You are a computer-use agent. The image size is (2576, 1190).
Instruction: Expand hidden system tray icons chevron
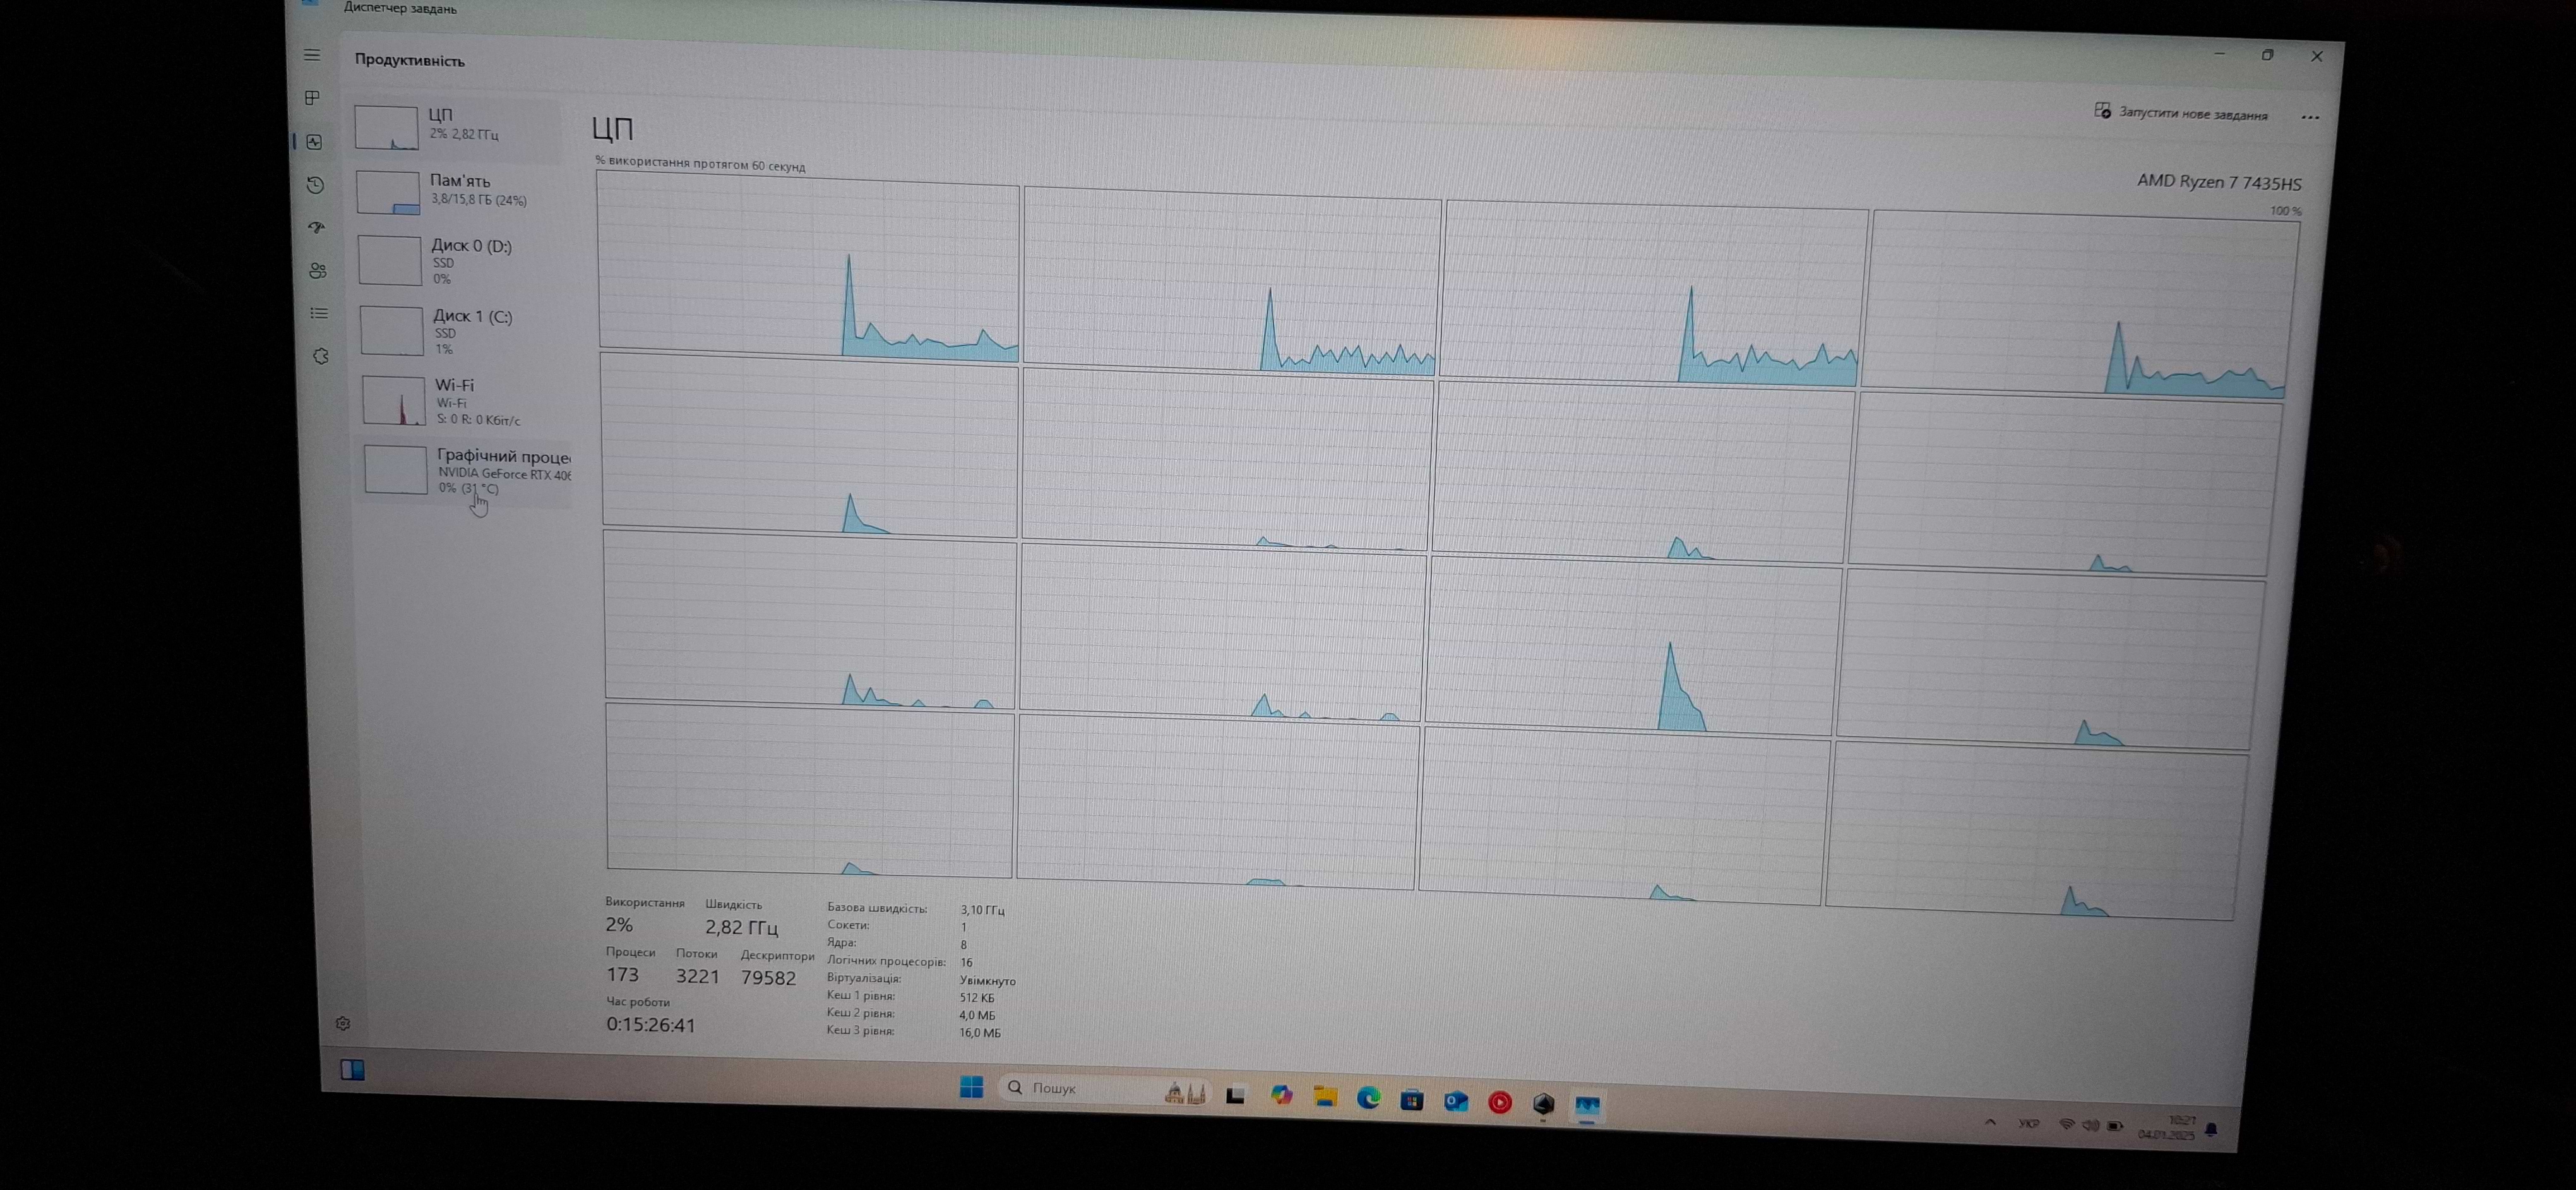pos(1990,1123)
